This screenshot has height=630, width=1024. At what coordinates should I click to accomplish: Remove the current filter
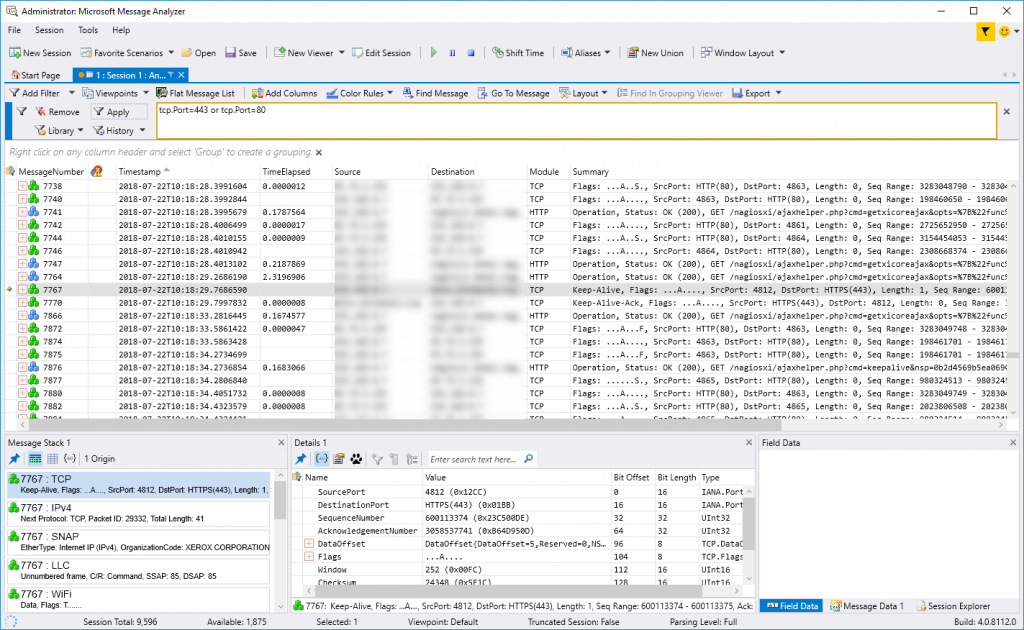coord(57,112)
